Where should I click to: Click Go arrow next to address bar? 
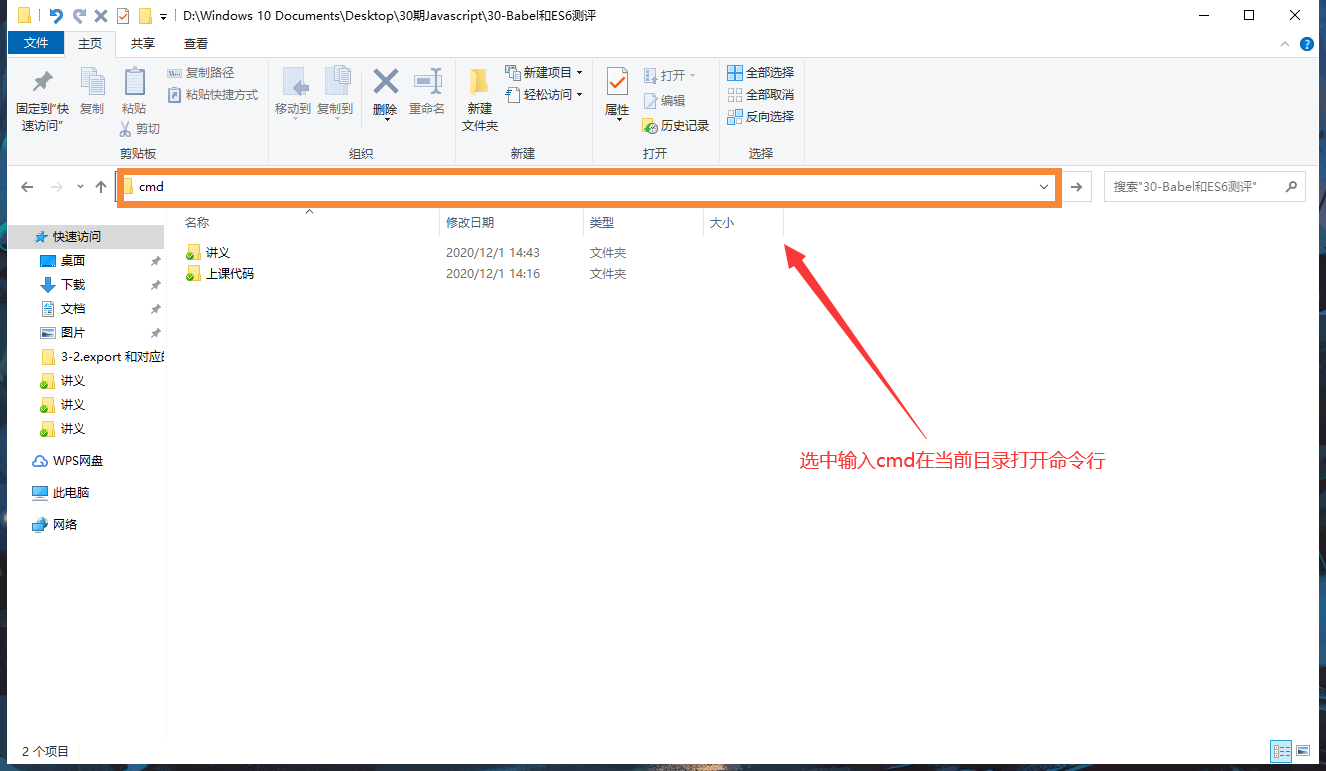tap(1076, 187)
